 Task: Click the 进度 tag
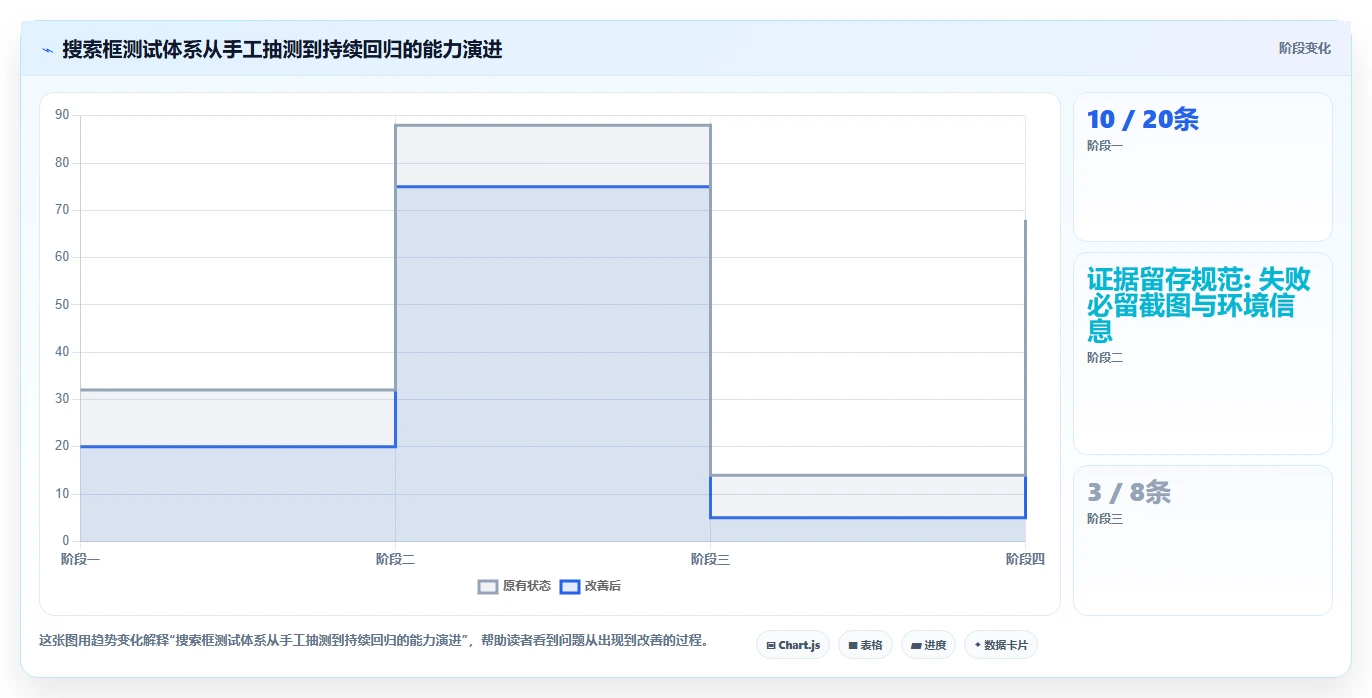coord(928,645)
